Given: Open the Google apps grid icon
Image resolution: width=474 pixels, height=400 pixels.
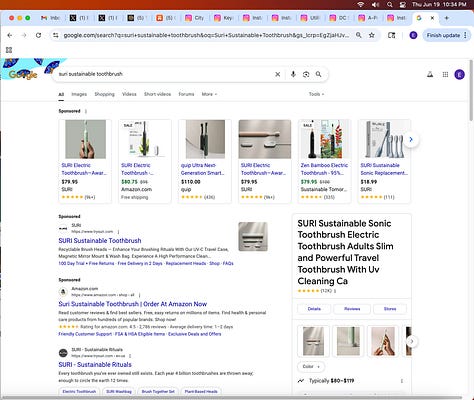Looking at the screenshot, I should point(445,74).
